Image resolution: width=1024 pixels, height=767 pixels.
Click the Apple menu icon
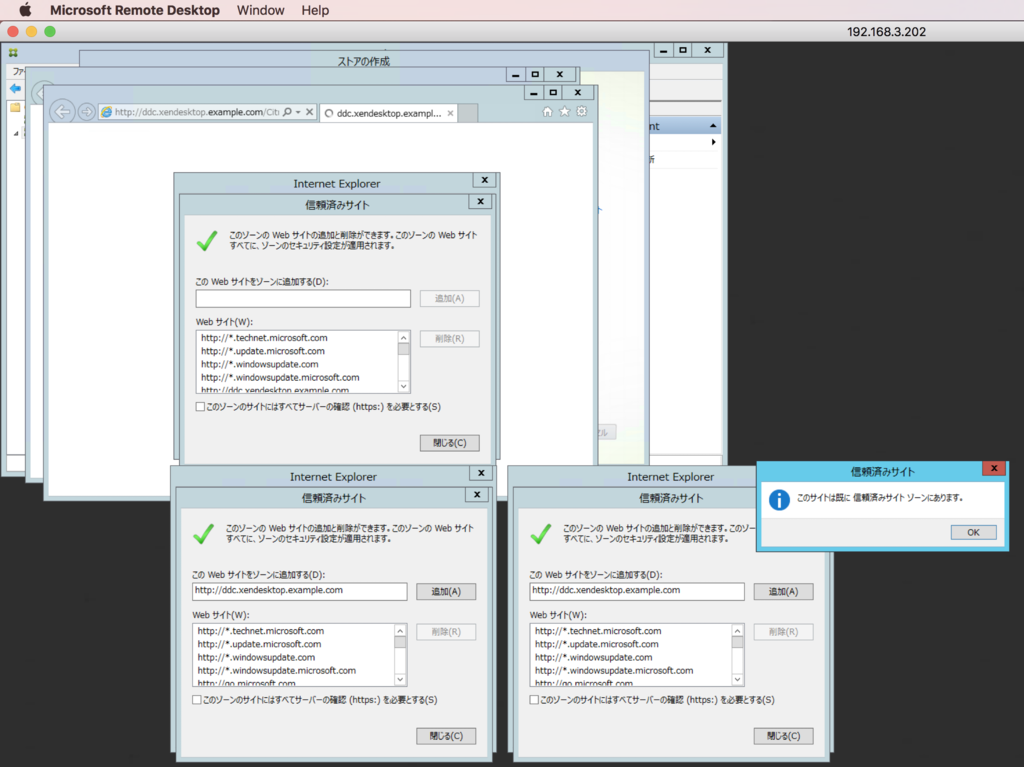(x=25, y=10)
